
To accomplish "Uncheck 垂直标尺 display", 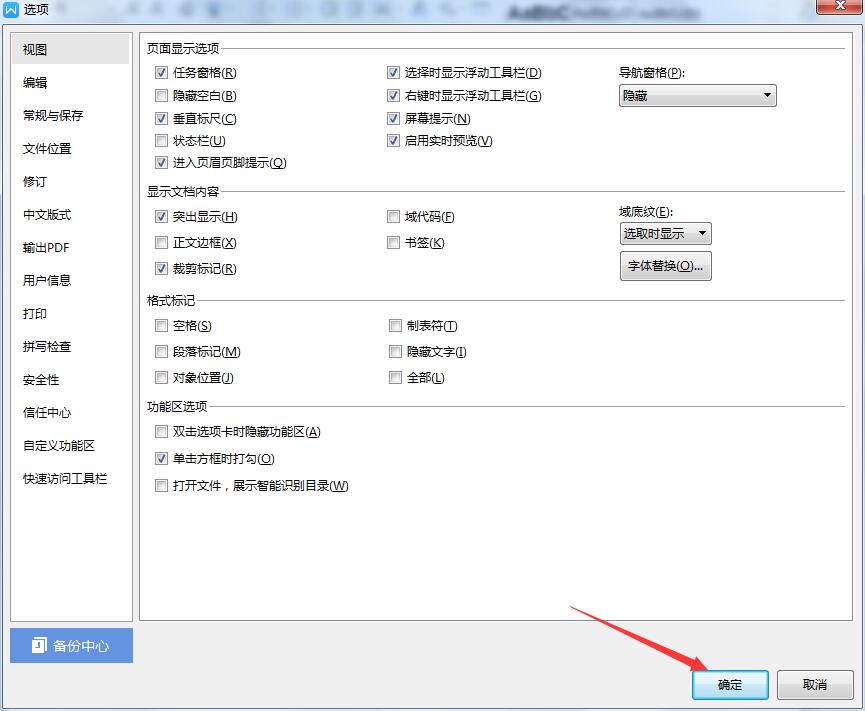I will tap(162, 118).
